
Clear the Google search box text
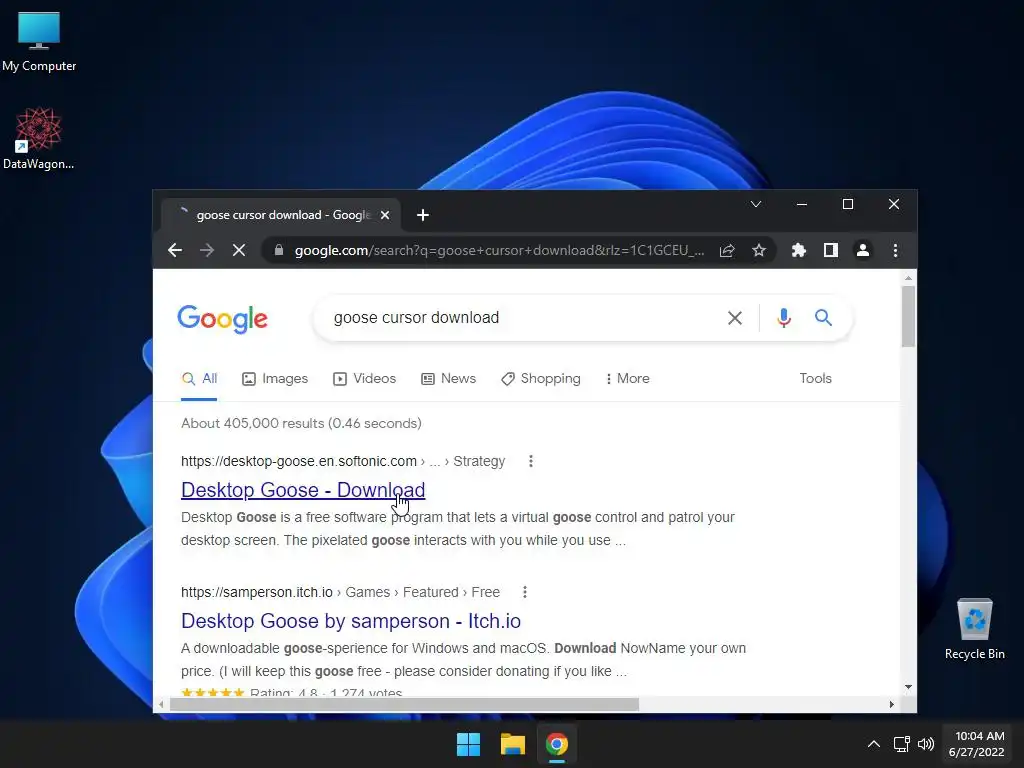point(735,318)
